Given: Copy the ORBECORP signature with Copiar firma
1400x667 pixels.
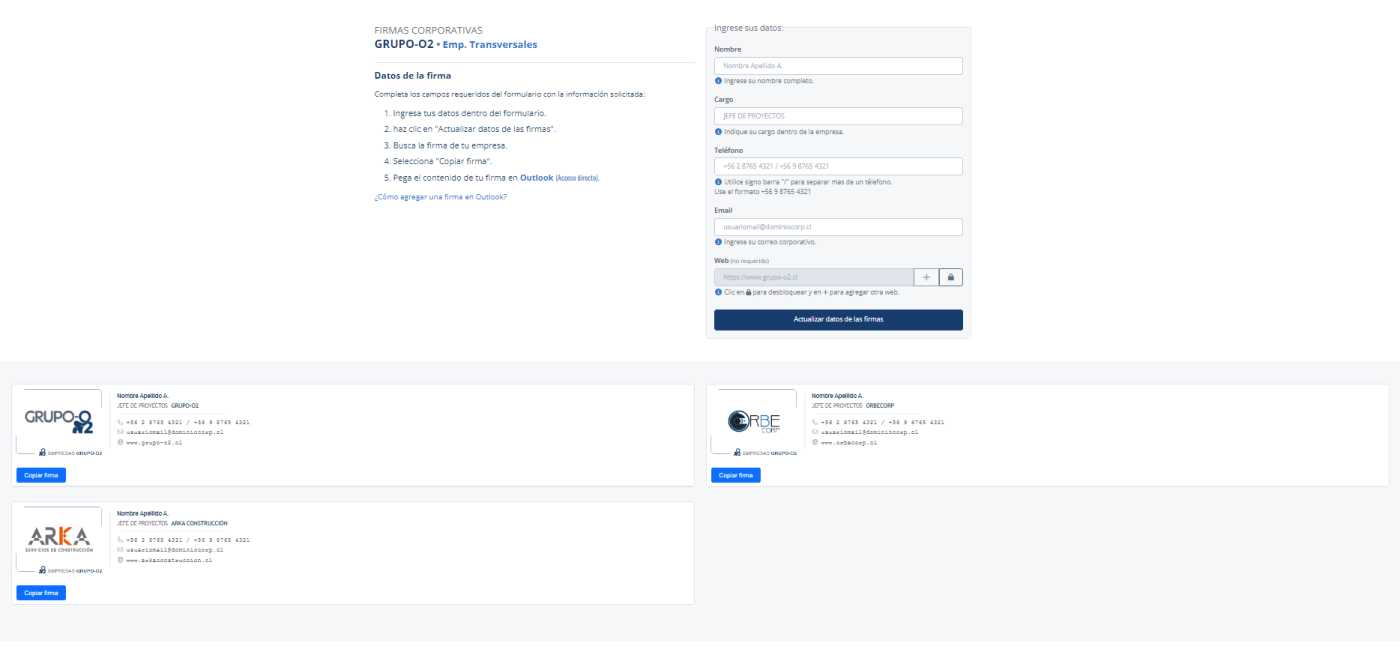Looking at the screenshot, I should point(736,475).
